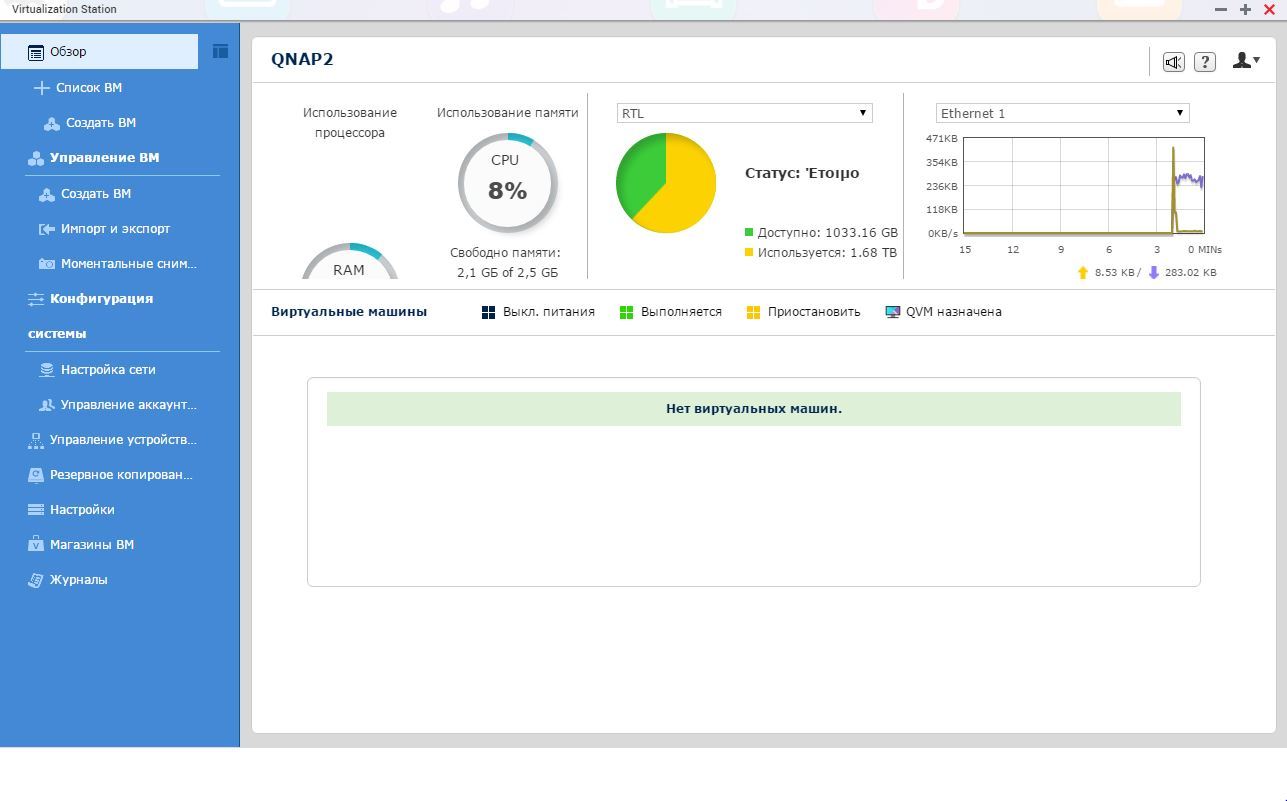Click the yellow Используется legend swatch
Image resolution: width=1287 pixels, height=801 pixels.
[x=749, y=253]
